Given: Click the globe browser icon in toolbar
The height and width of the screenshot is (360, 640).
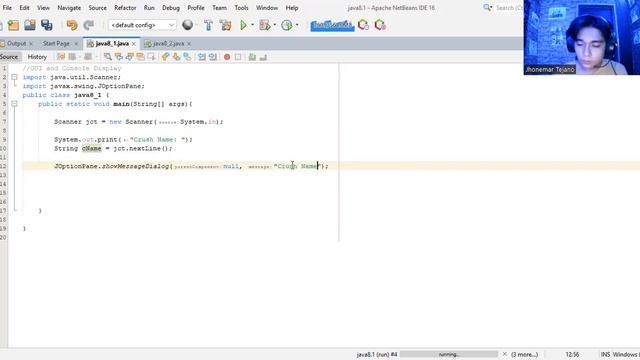Looking at the screenshot, I should tap(187, 25).
